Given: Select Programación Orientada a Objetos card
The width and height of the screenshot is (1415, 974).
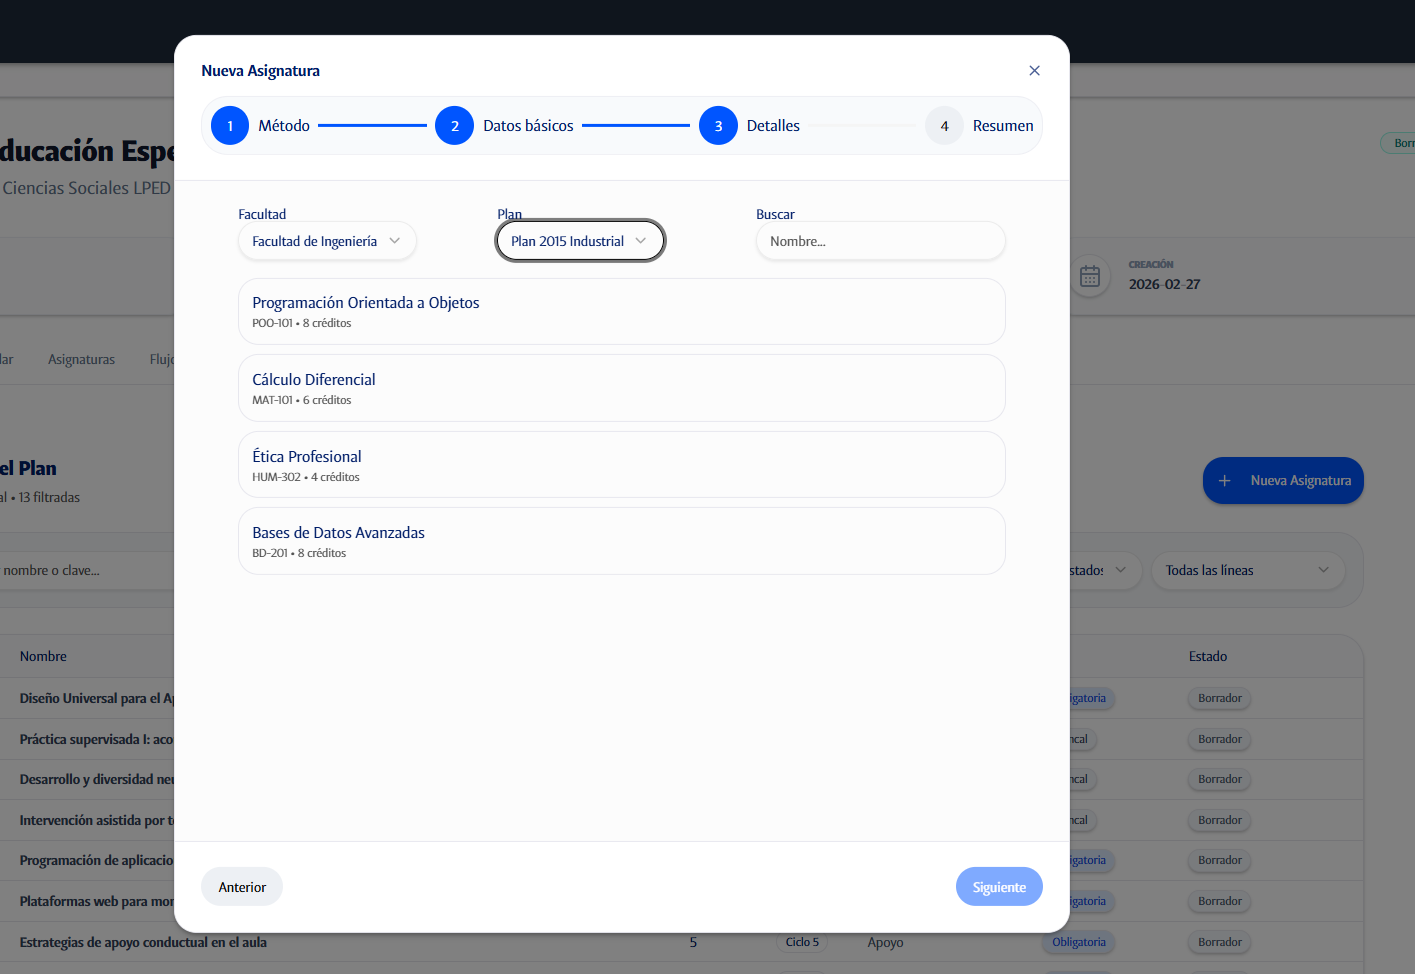Looking at the screenshot, I should 621,312.
